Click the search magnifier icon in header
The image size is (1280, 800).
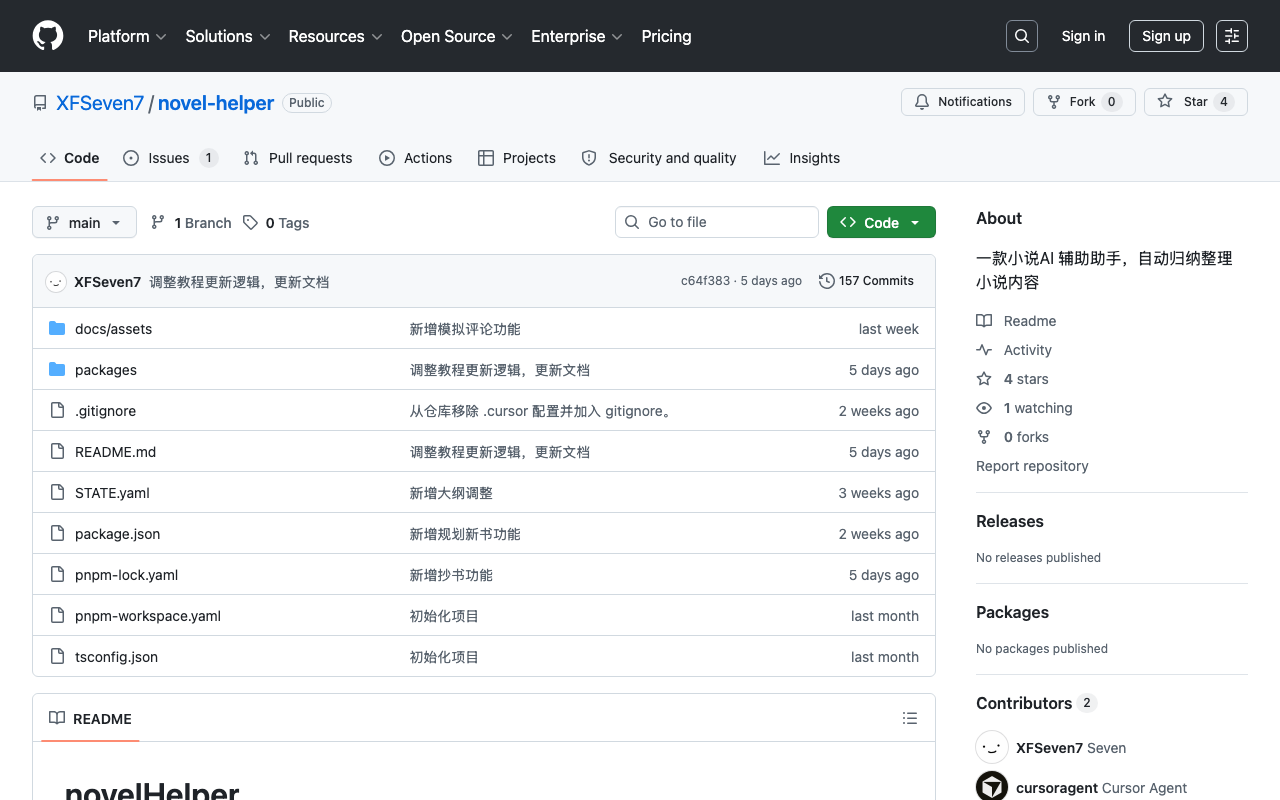(x=1022, y=36)
